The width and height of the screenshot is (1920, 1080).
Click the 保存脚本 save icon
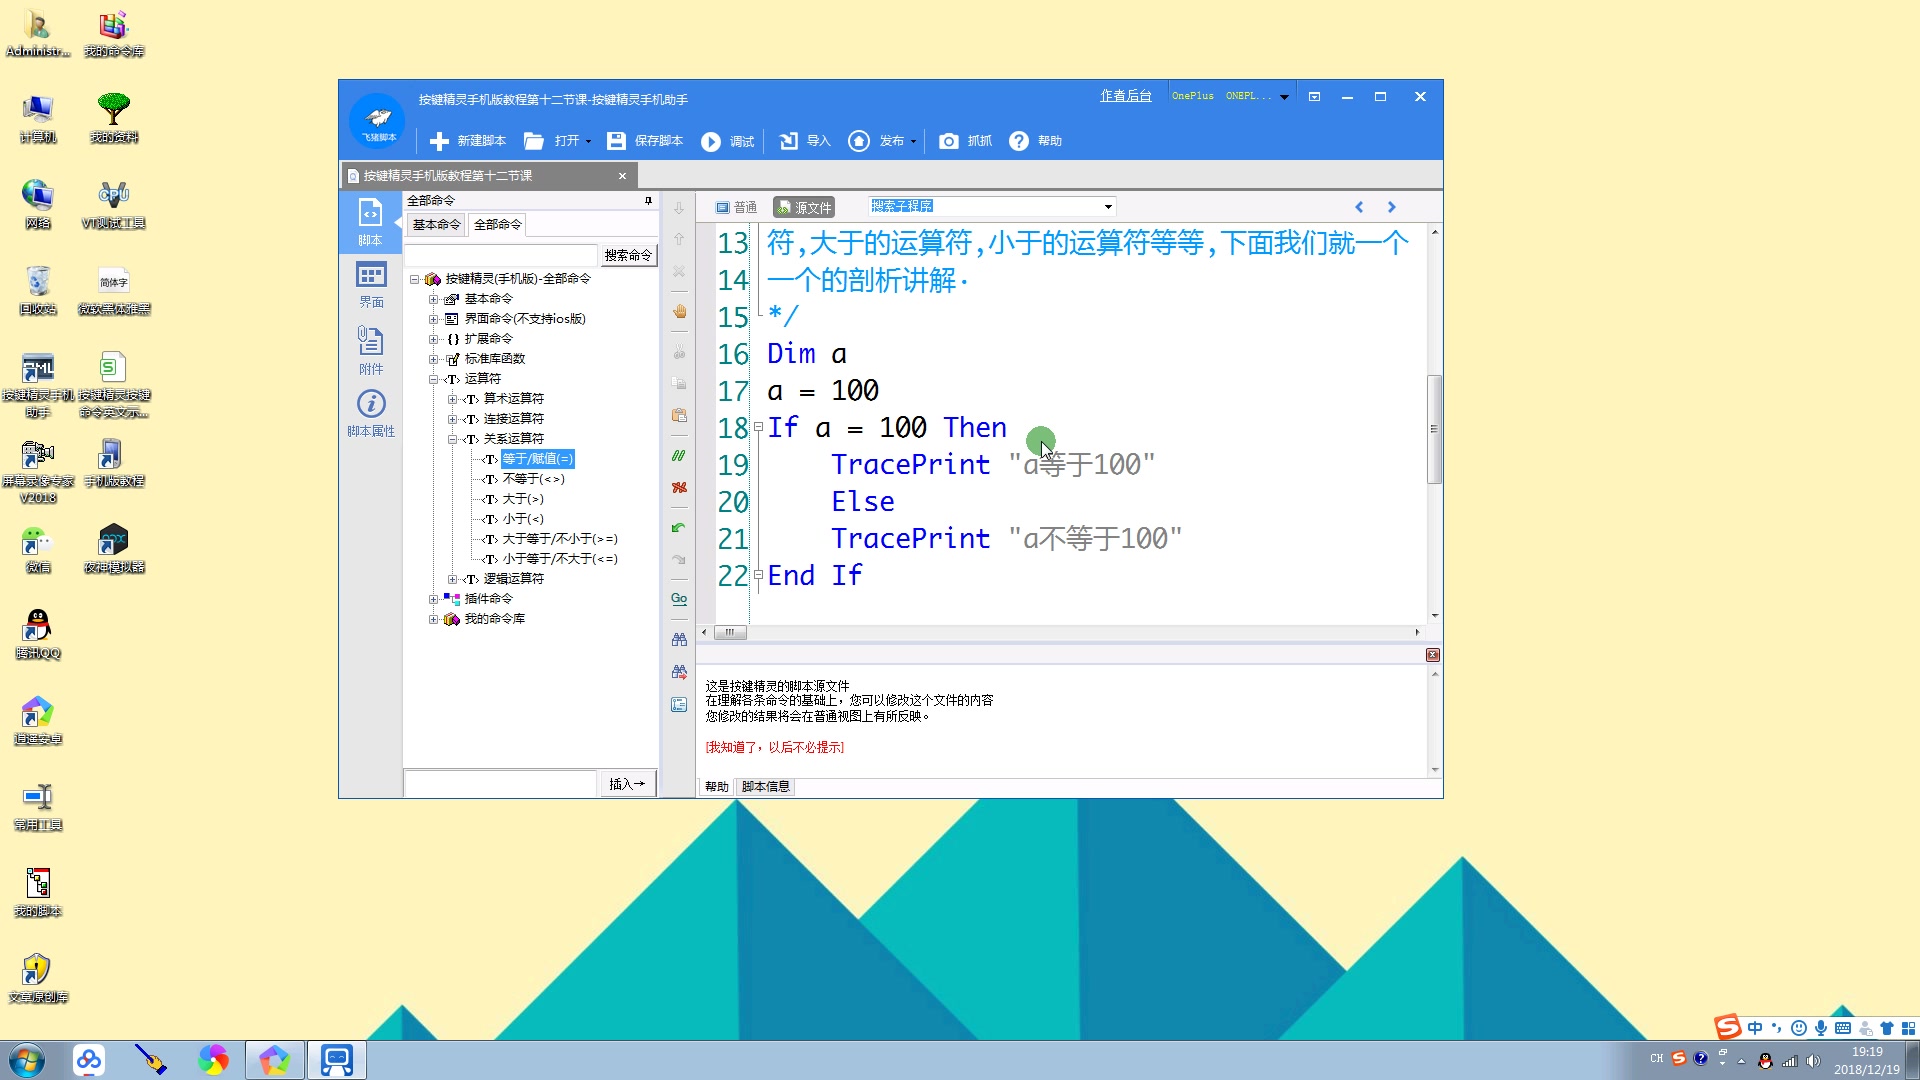[616, 141]
